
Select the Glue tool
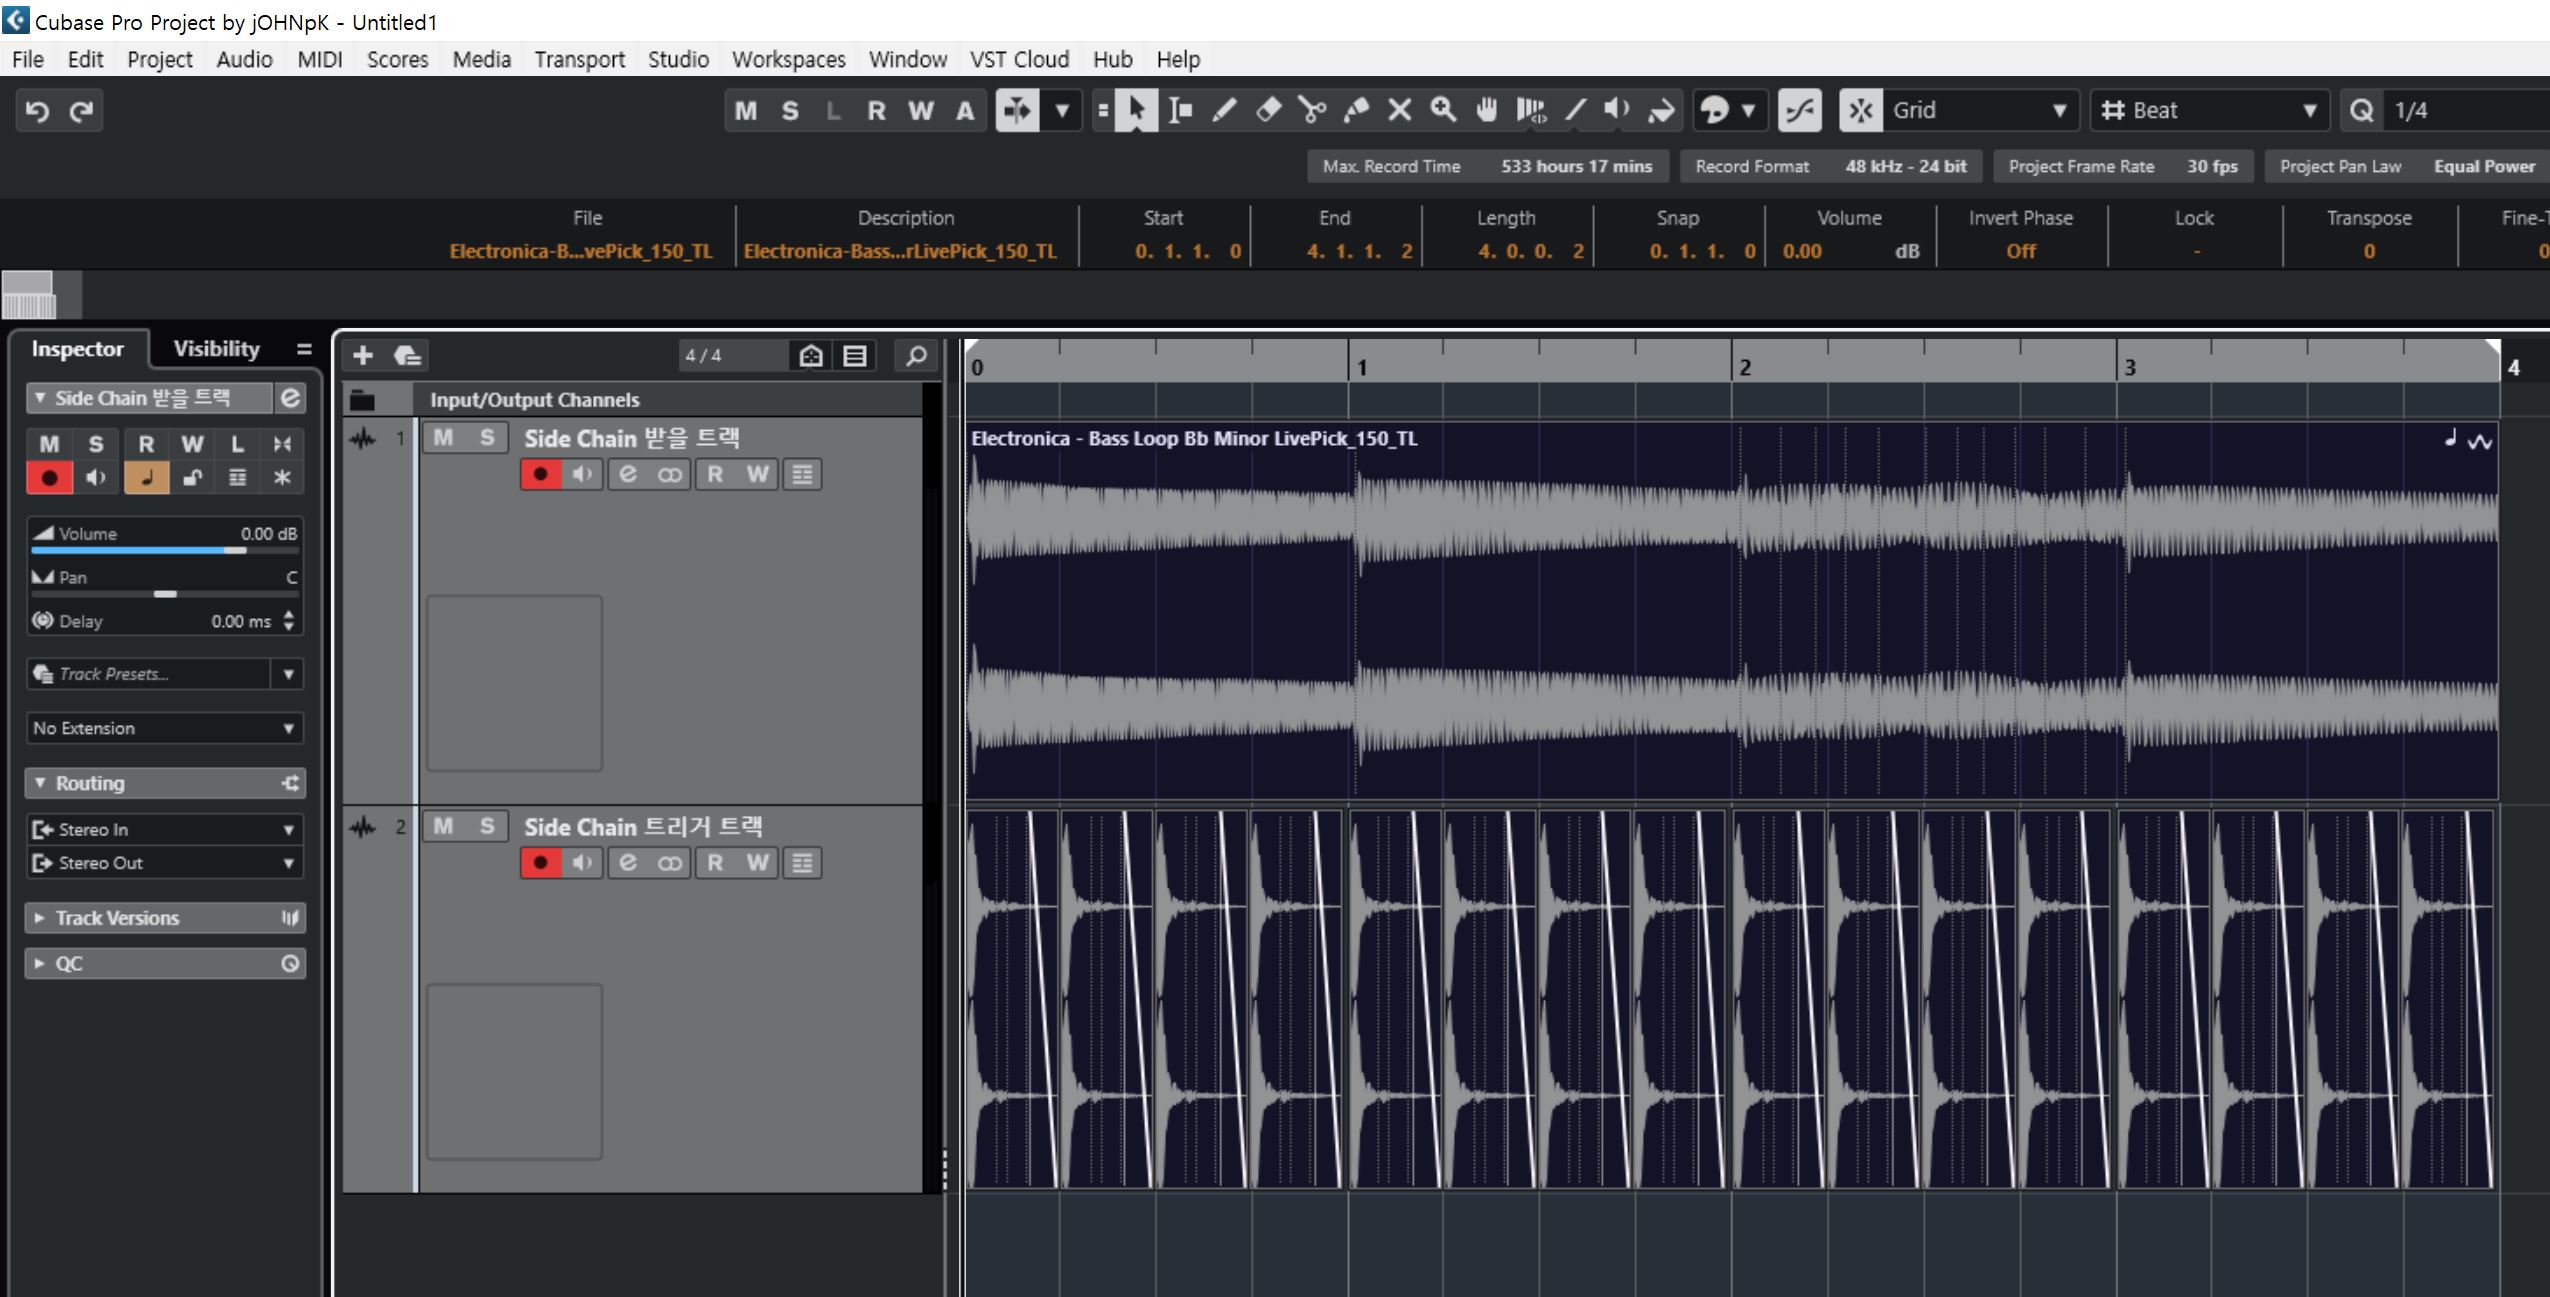point(1355,110)
